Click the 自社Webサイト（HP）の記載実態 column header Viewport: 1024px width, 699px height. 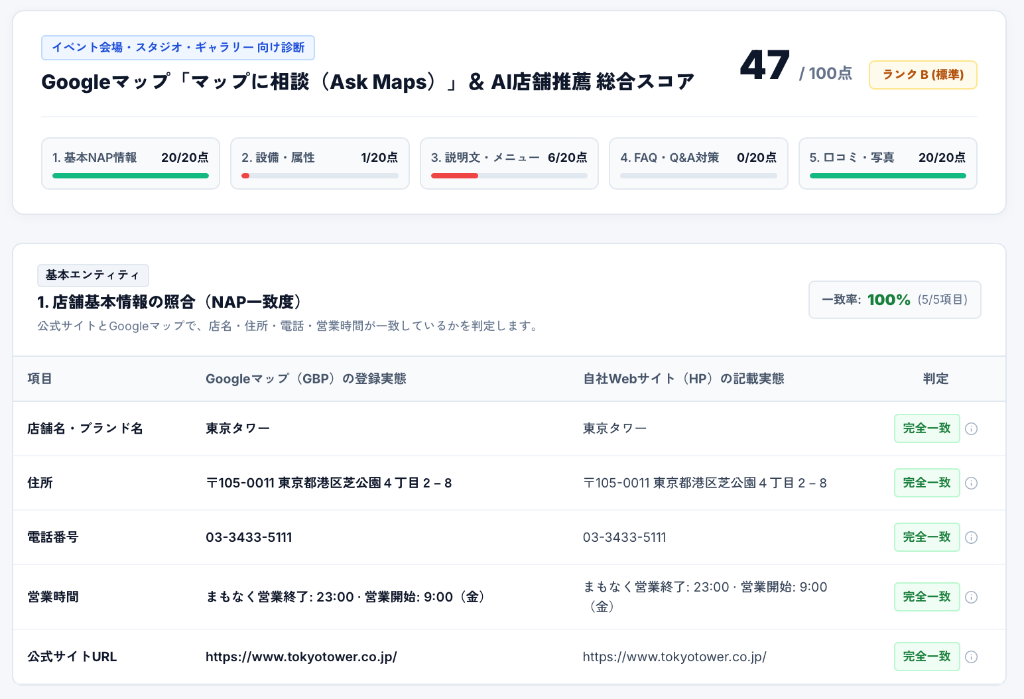coord(683,379)
